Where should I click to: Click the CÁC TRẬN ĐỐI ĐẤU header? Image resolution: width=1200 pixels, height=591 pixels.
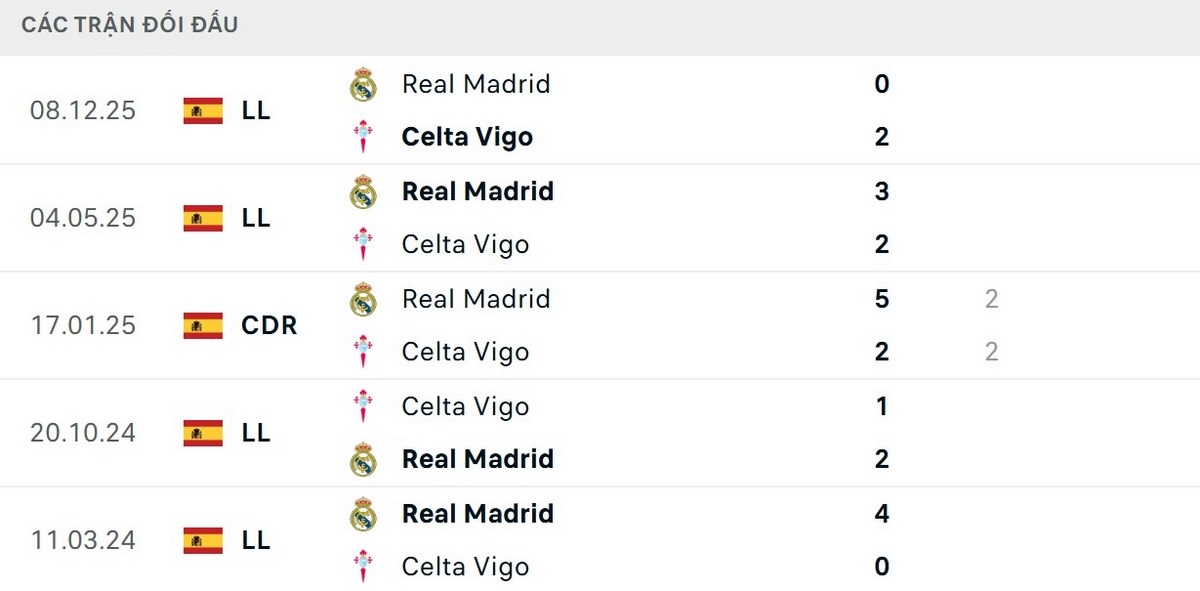coord(129,24)
